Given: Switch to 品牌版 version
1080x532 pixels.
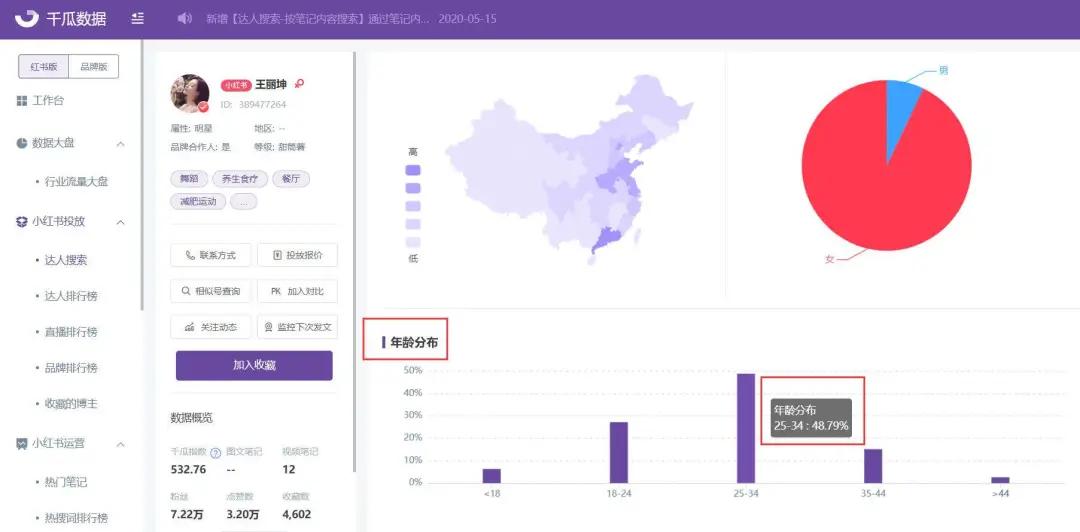Looking at the screenshot, I should [94, 67].
